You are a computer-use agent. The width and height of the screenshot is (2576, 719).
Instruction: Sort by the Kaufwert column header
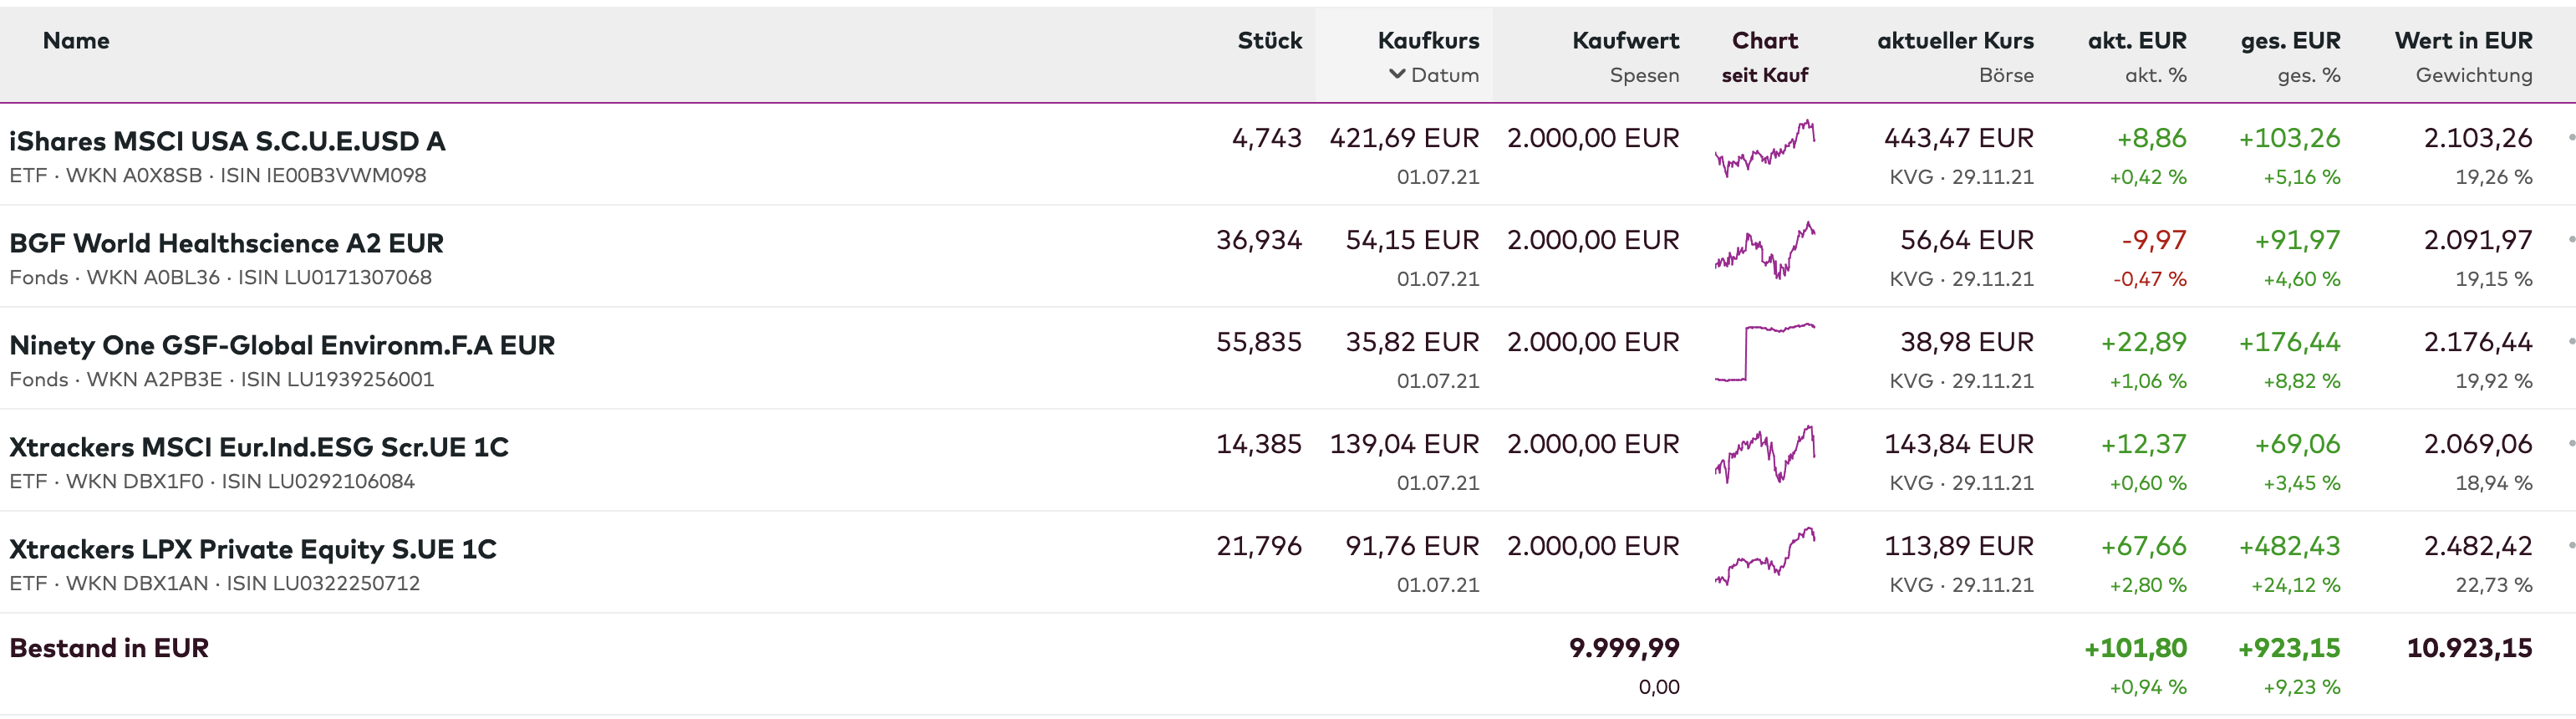tap(1625, 41)
